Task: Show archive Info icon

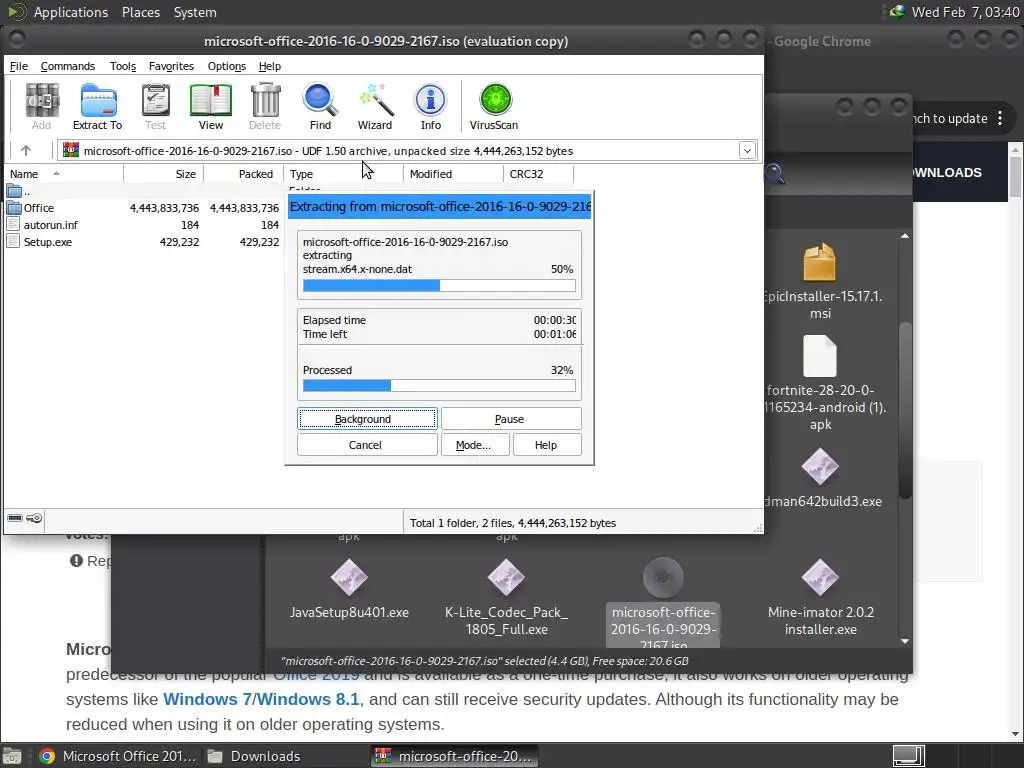Action: [430, 106]
